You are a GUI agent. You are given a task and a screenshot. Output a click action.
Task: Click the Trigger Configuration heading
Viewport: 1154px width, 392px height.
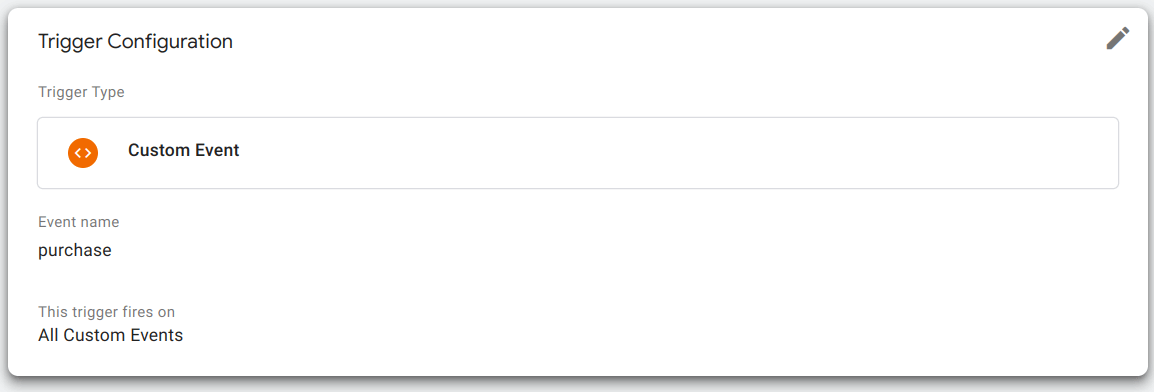pyautogui.click(x=135, y=42)
